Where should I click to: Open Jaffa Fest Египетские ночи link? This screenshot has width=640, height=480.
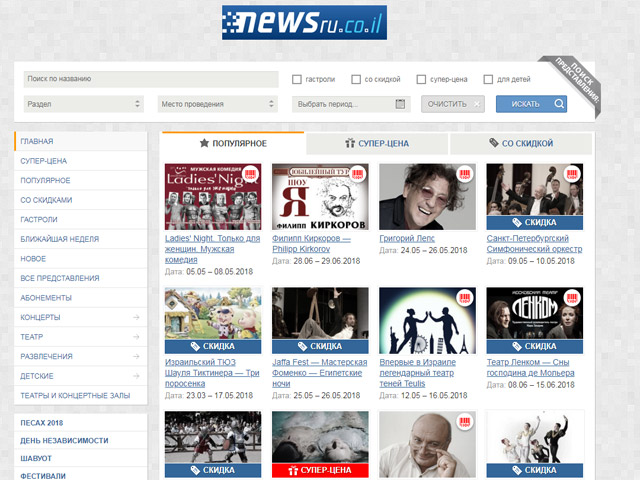[x=320, y=373]
